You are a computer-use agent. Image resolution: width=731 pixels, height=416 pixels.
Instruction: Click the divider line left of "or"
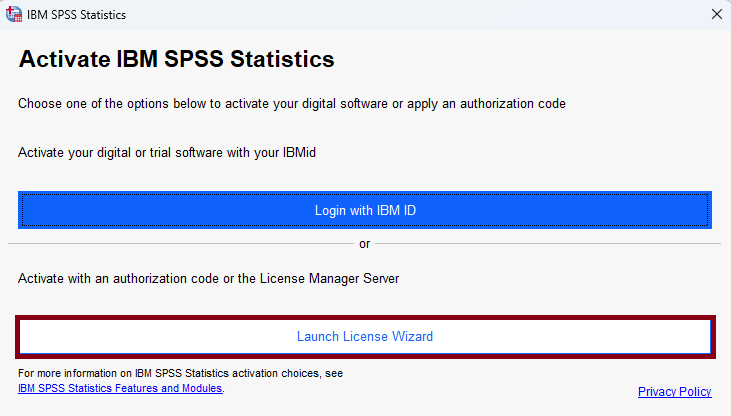(x=180, y=244)
